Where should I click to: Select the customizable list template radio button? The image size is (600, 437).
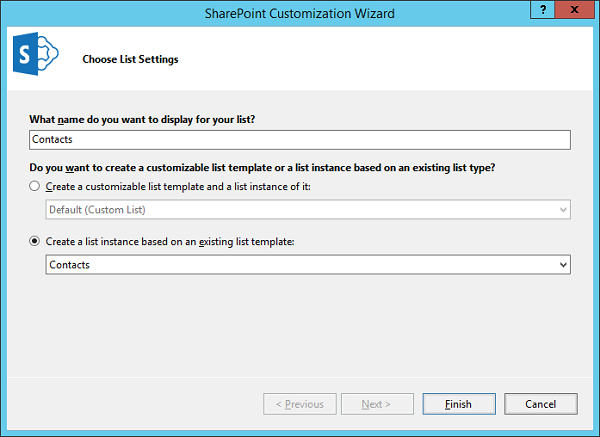36,187
